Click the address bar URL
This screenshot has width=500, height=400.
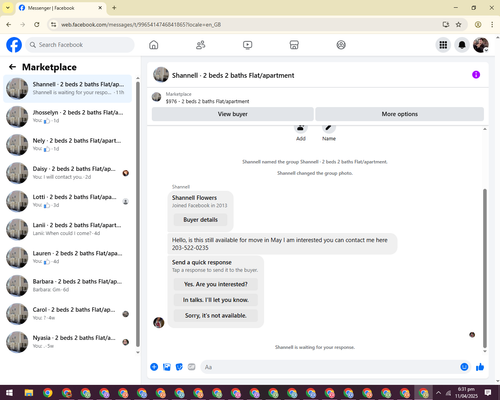pyautogui.click(x=141, y=25)
